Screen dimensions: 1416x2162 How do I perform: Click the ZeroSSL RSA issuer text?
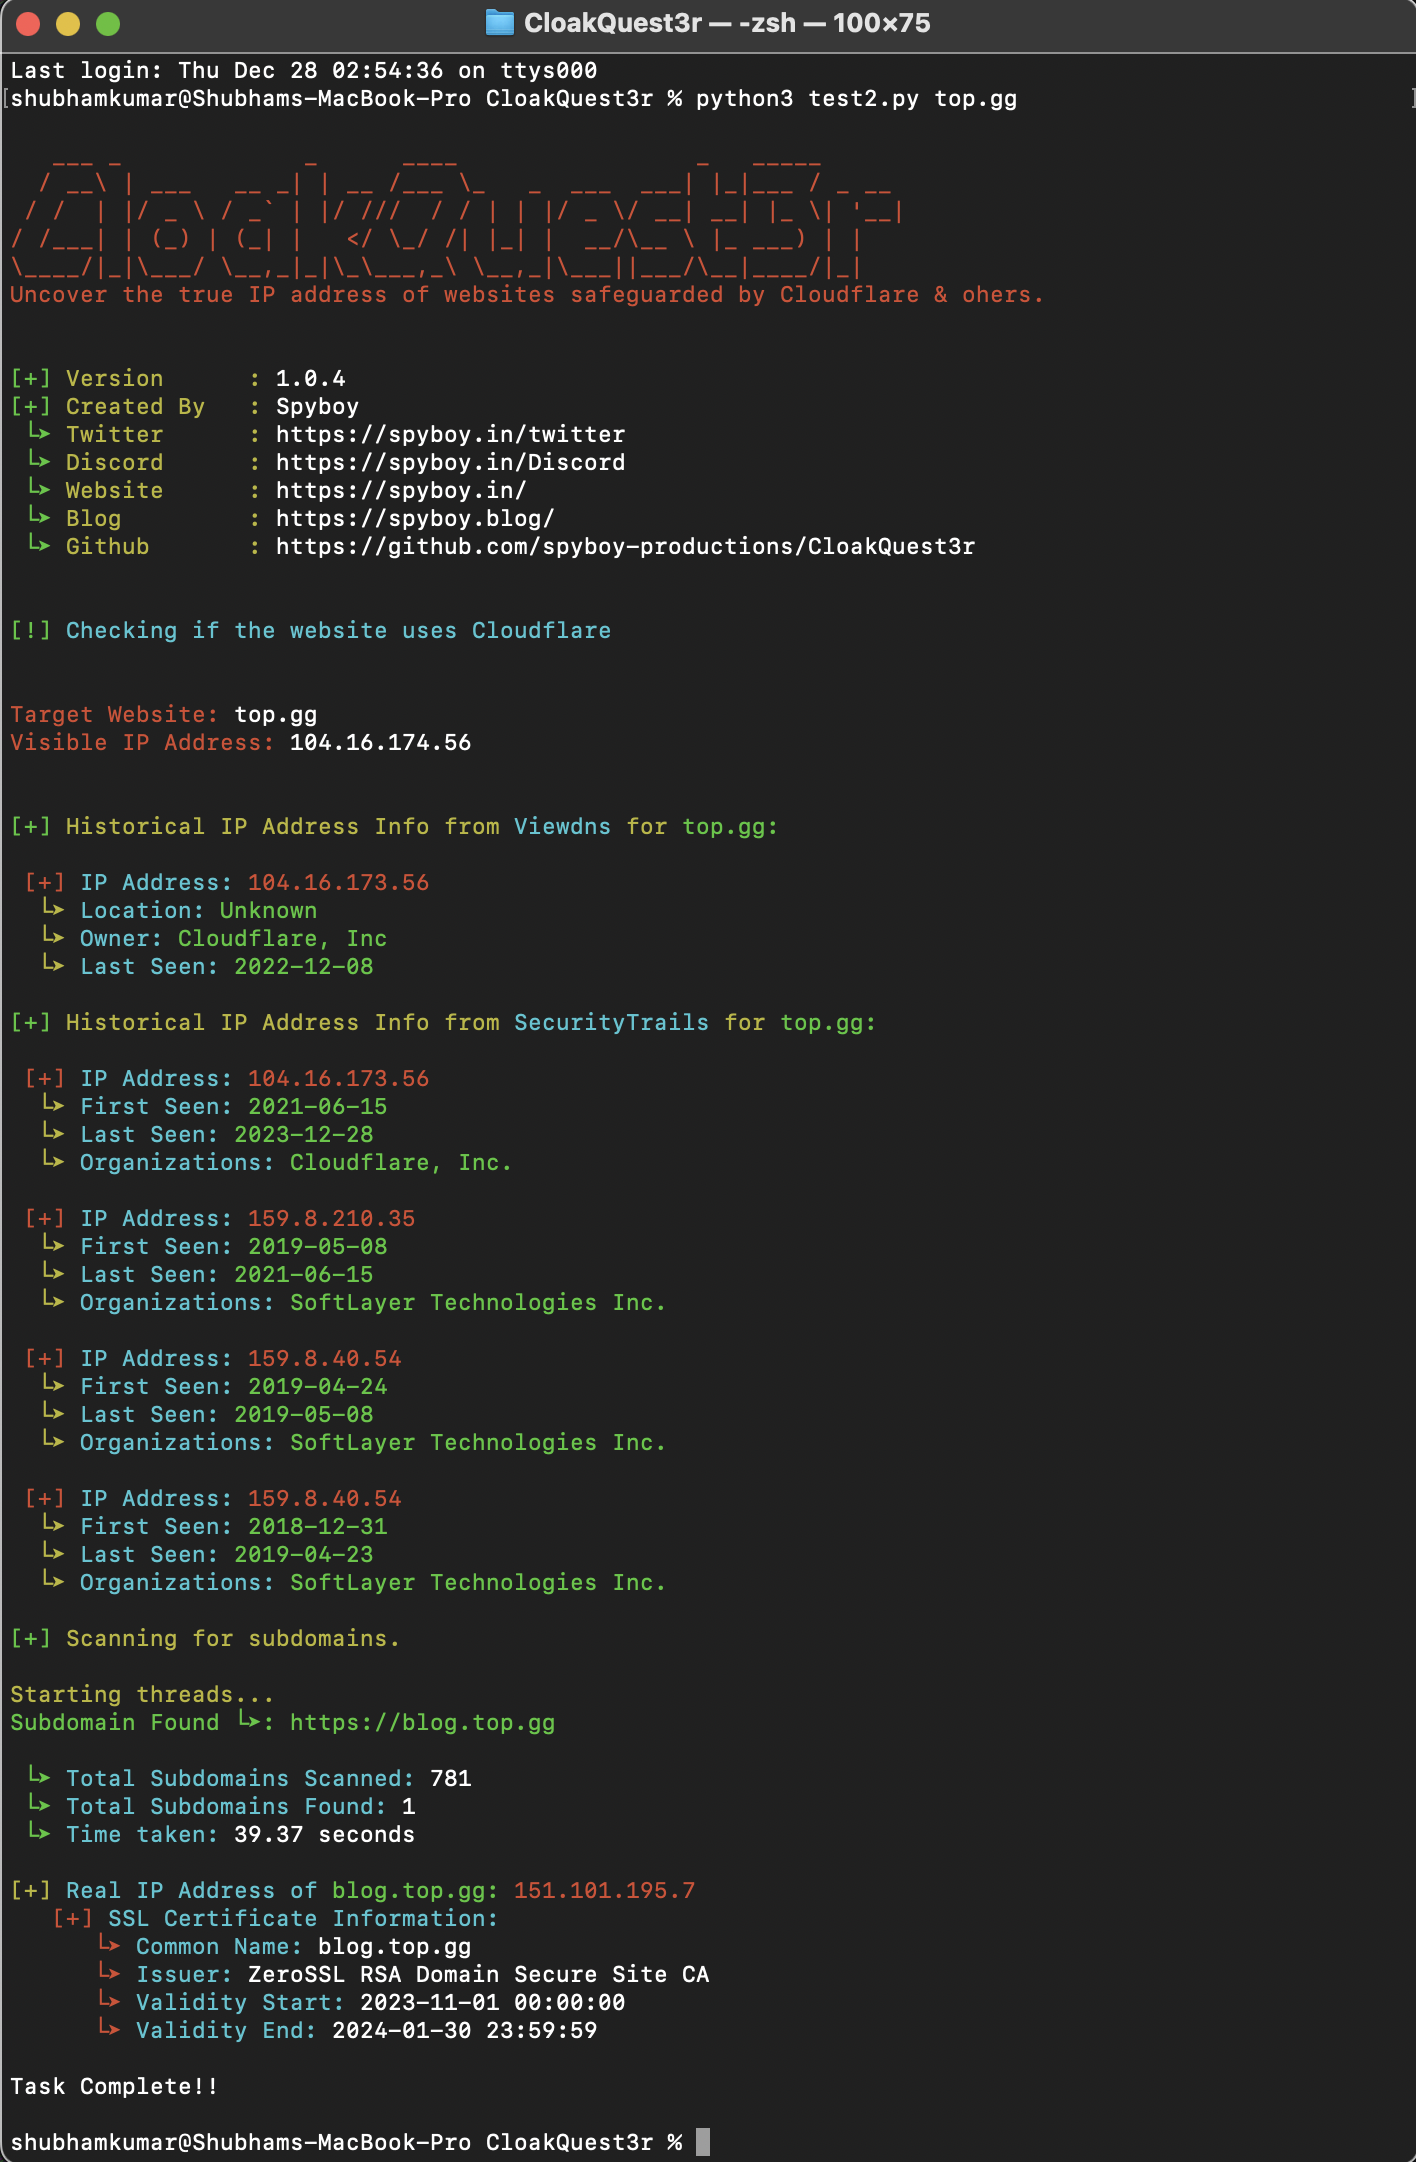[478, 1974]
